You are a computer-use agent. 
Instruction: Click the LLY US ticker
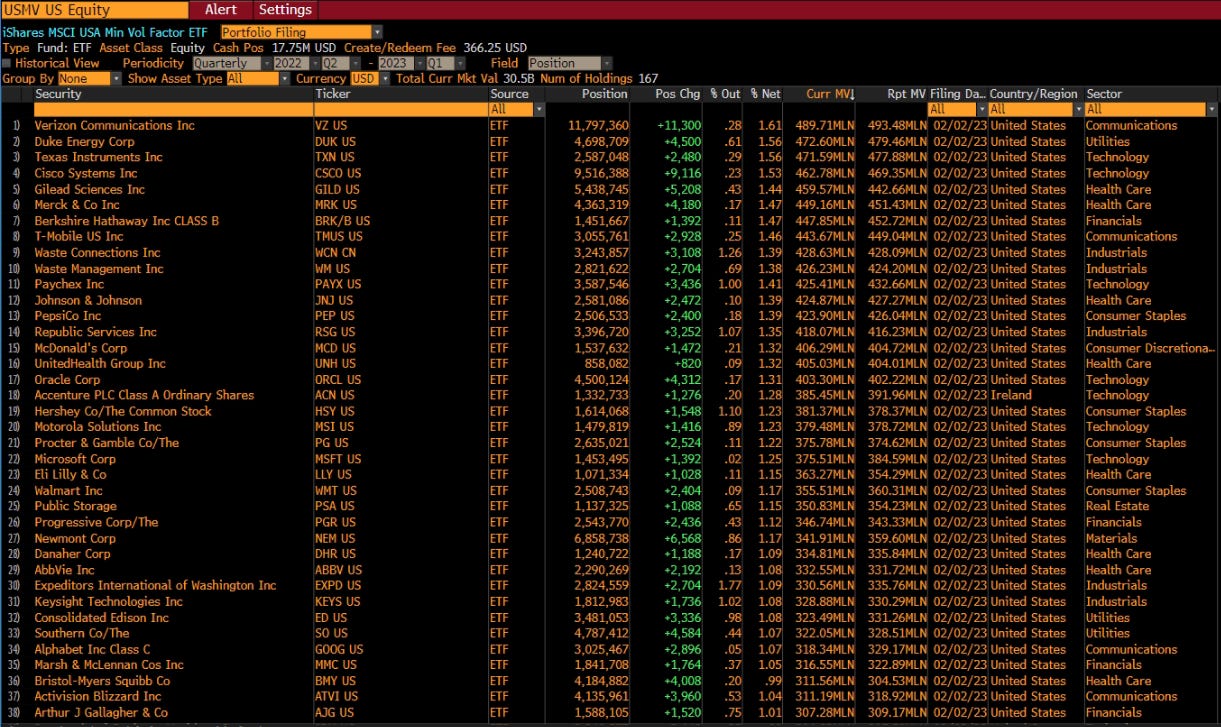(334, 475)
